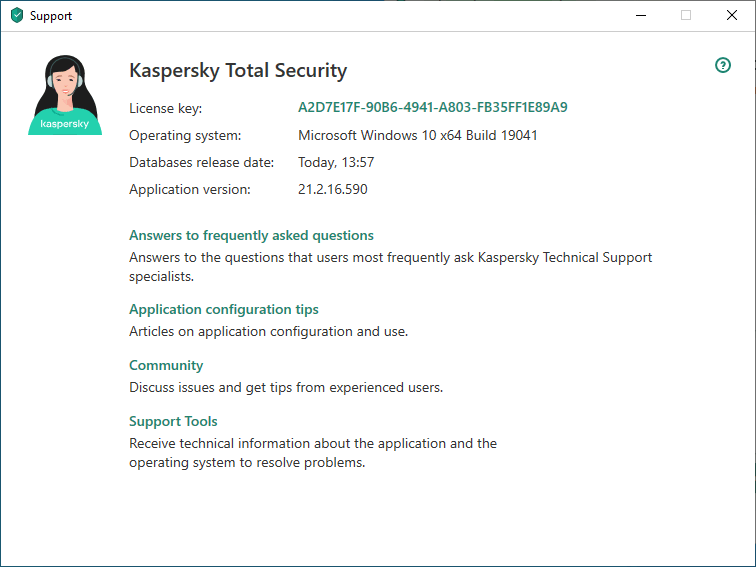The height and width of the screenshot is (567, 756).
Task: Click the disabled maximize window button
Action: pos(685,16)
